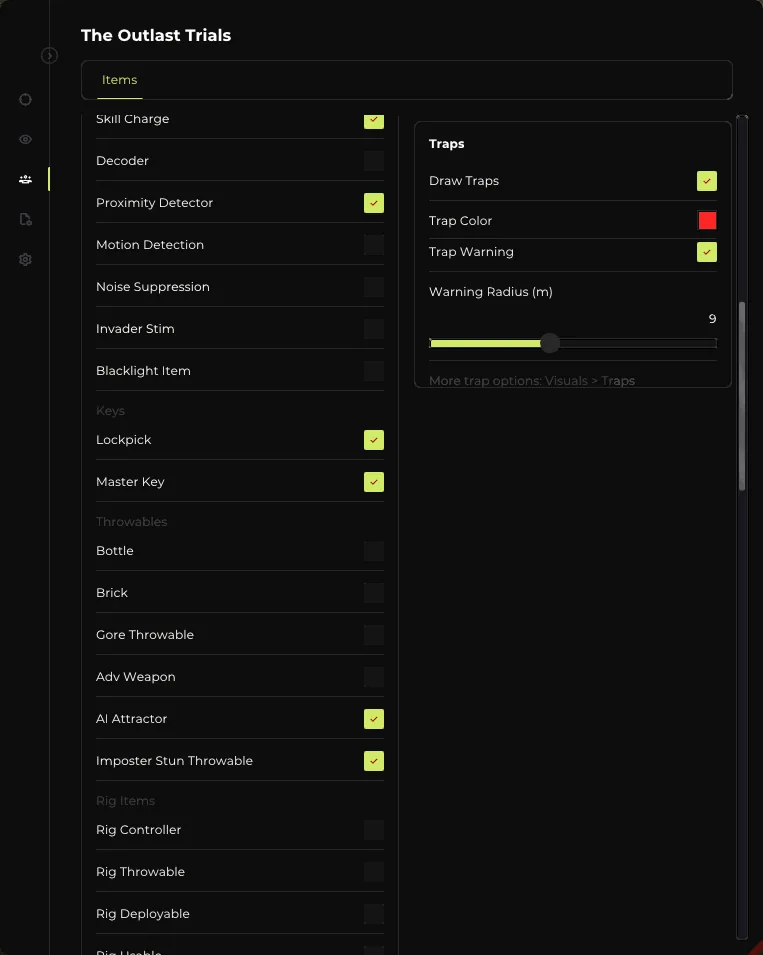Disable Imposter Stun Throwable
The width and height of the screenshot is (763, 955).
click(x=374, y=761)
